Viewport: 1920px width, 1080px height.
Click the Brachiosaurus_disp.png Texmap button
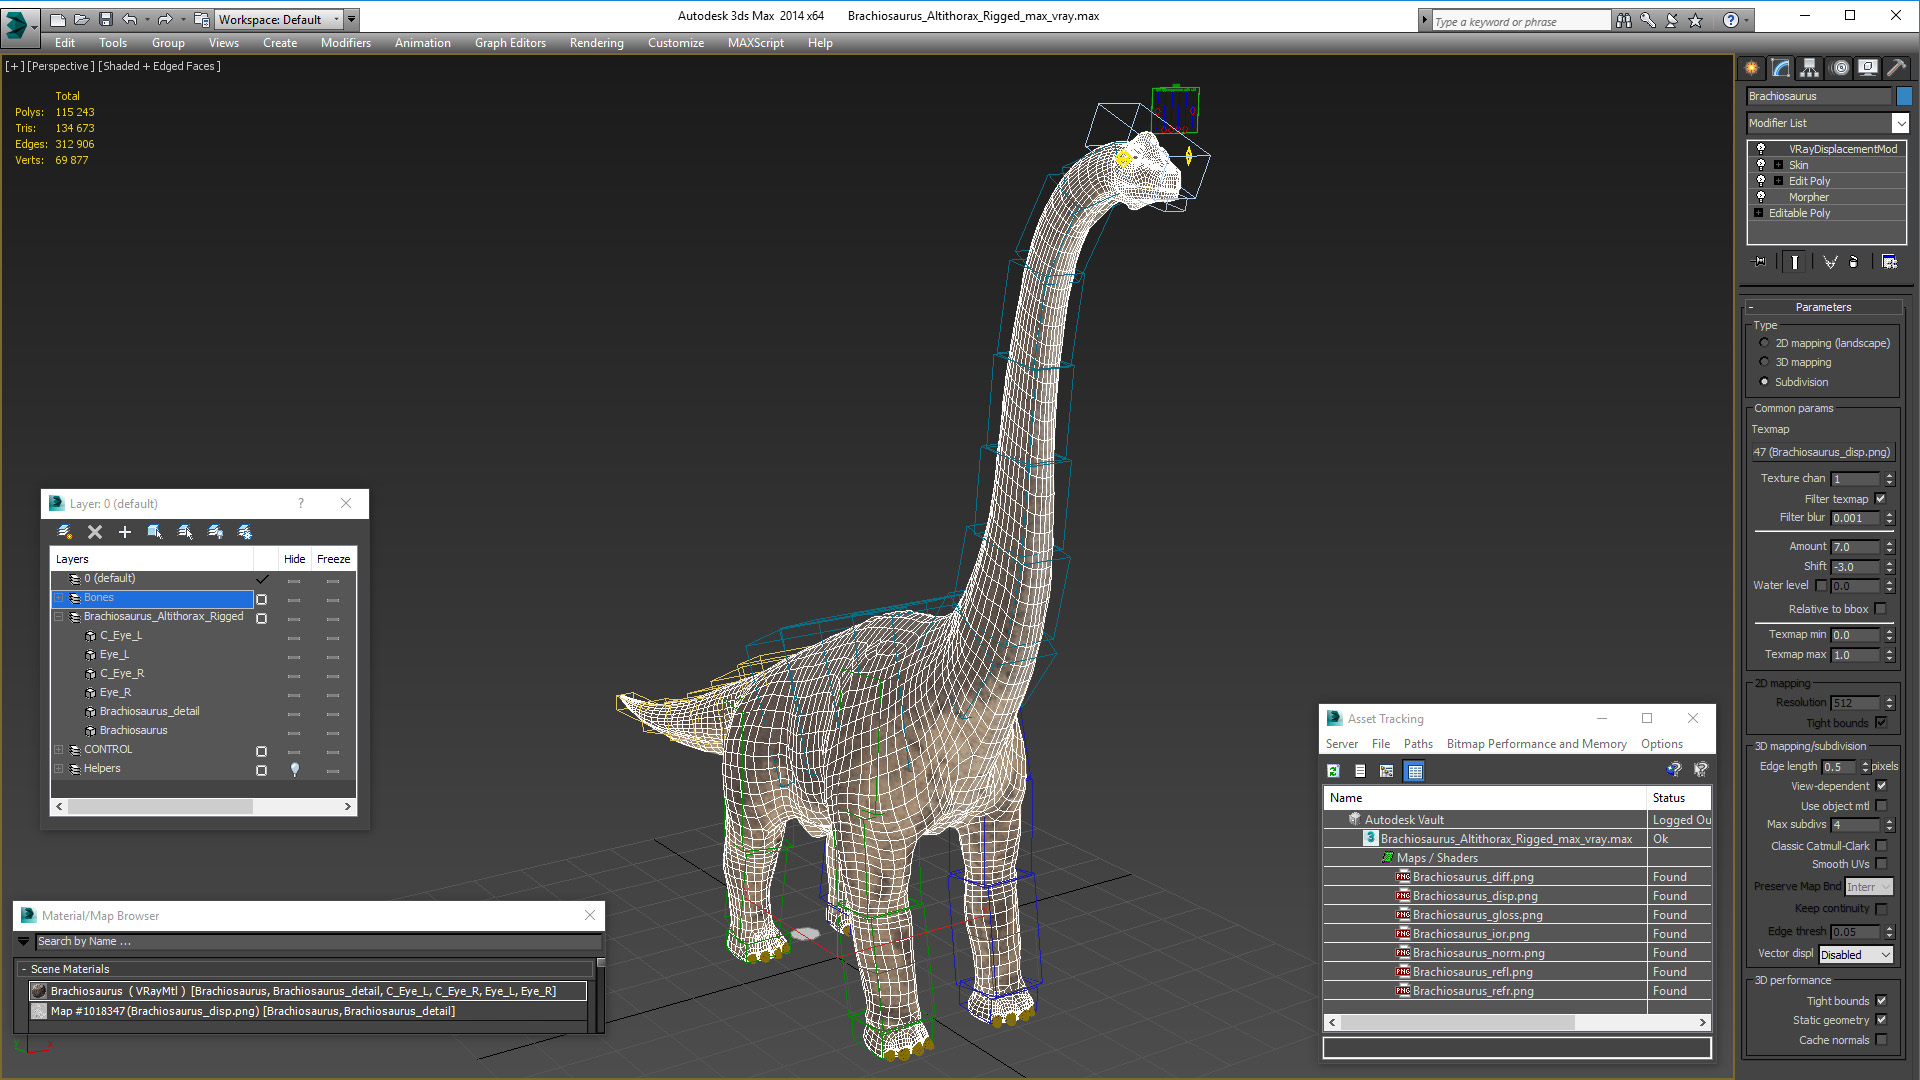1822,452
